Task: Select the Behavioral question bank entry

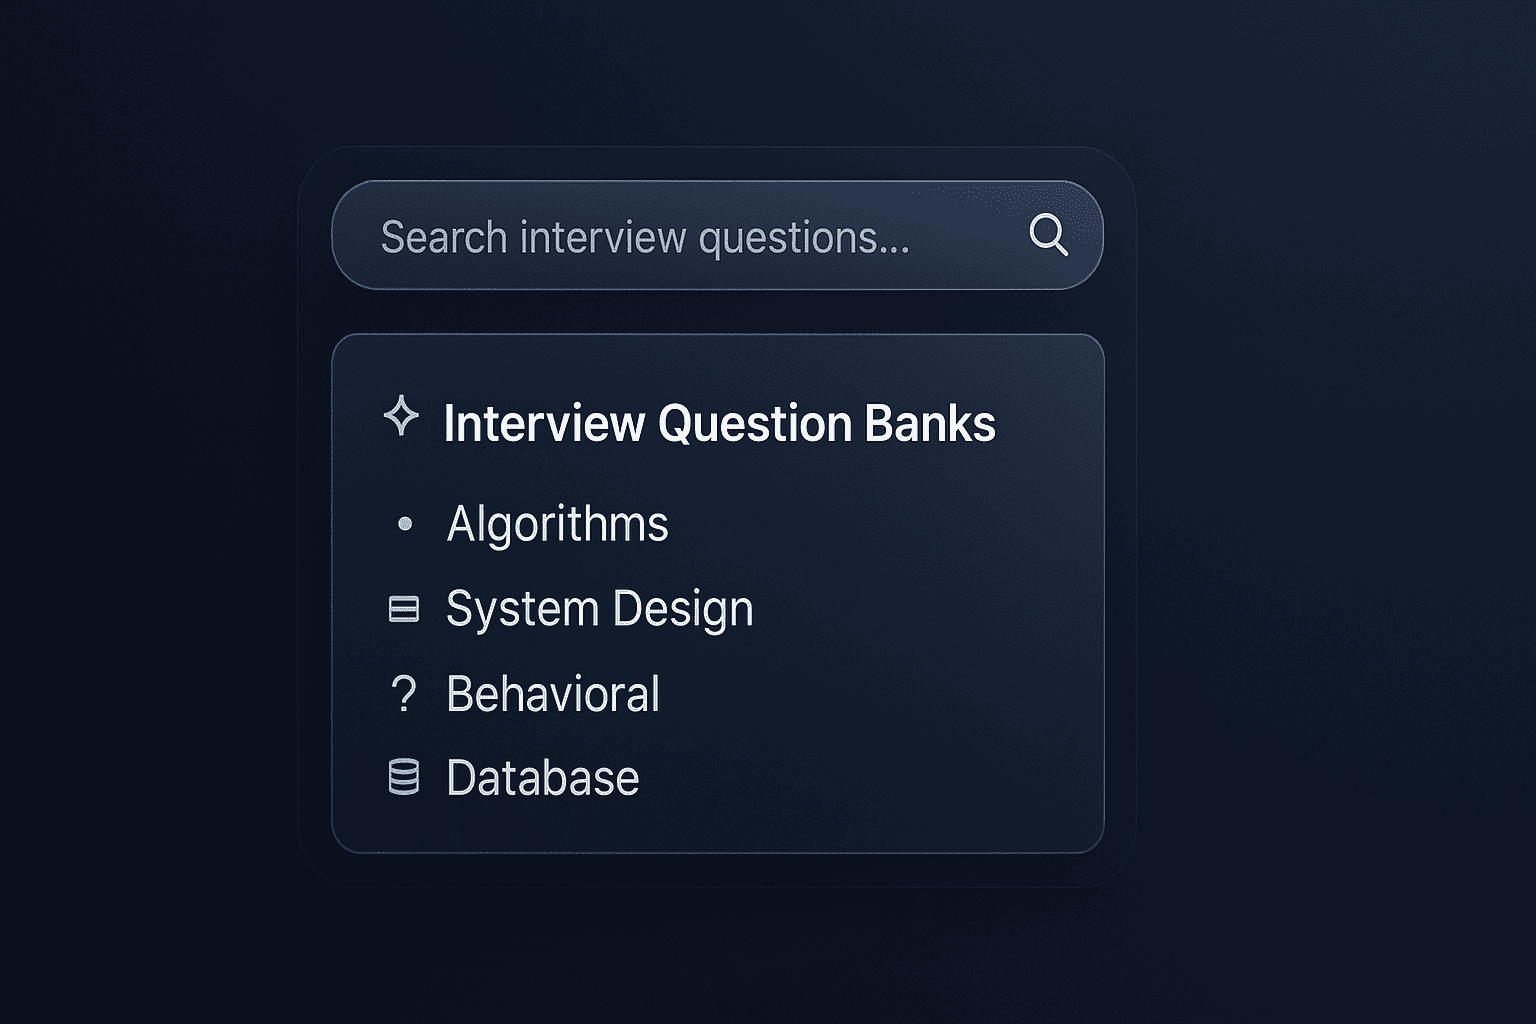Action: [x=553, y=694]
